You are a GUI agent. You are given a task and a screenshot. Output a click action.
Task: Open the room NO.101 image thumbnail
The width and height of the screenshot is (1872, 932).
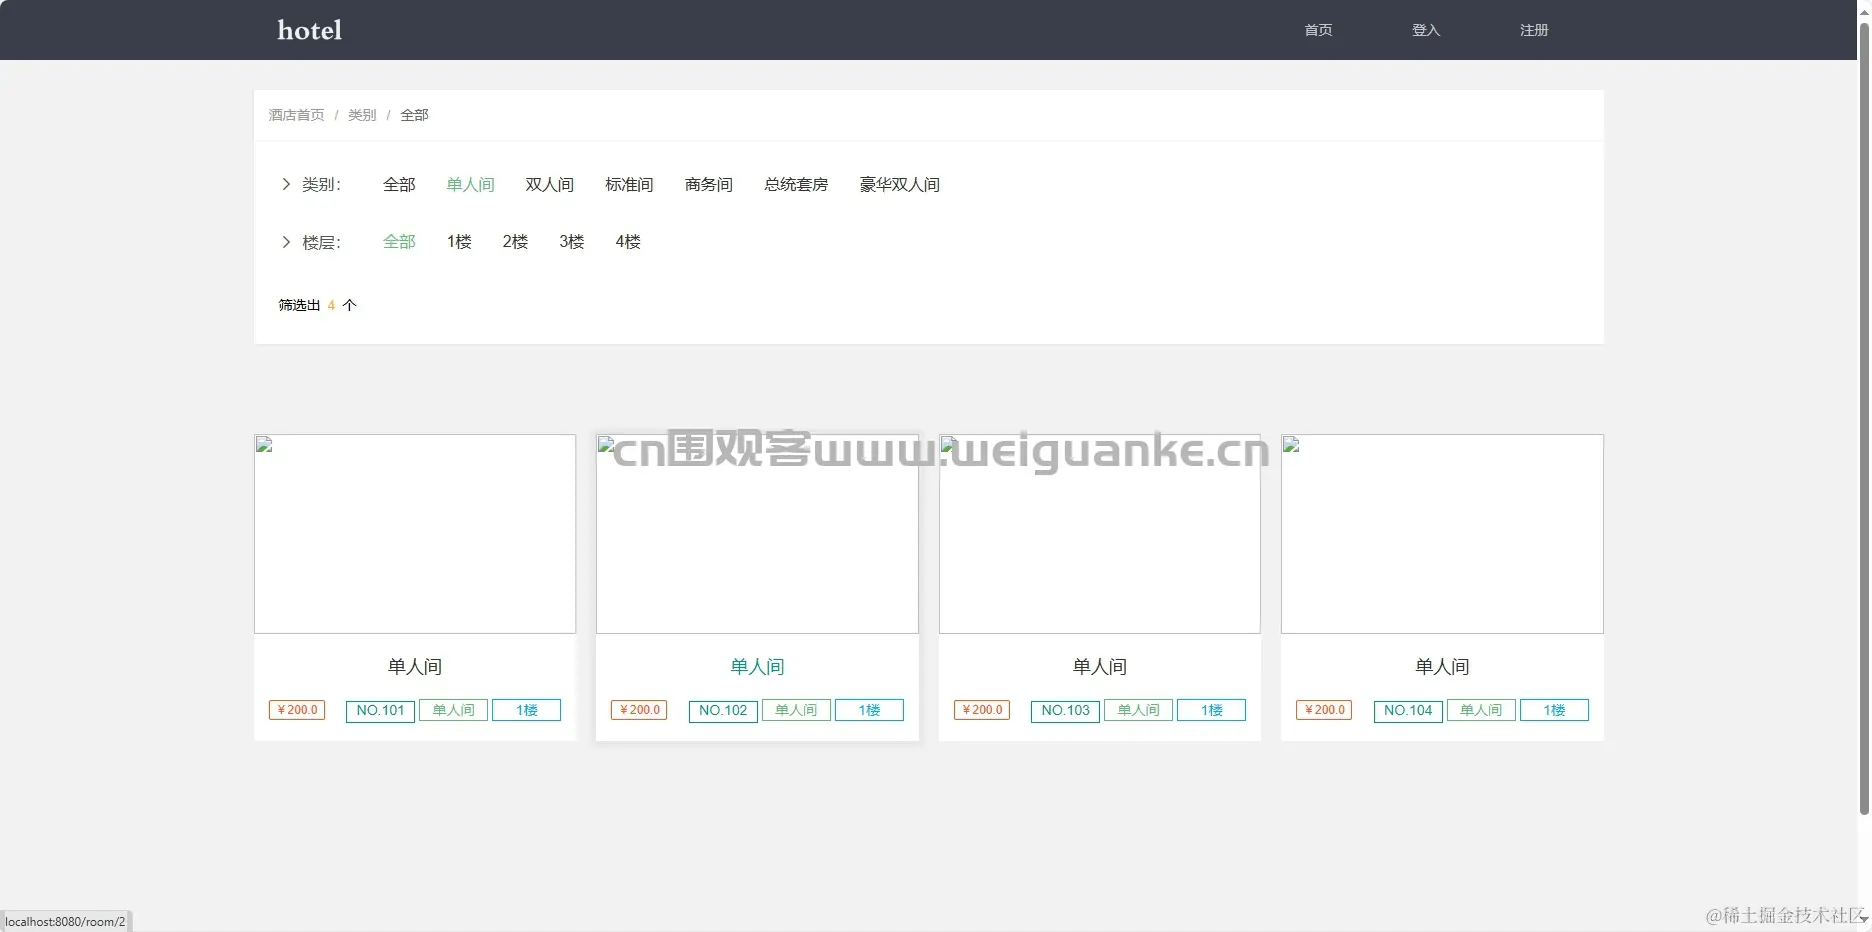click(415, 534)
